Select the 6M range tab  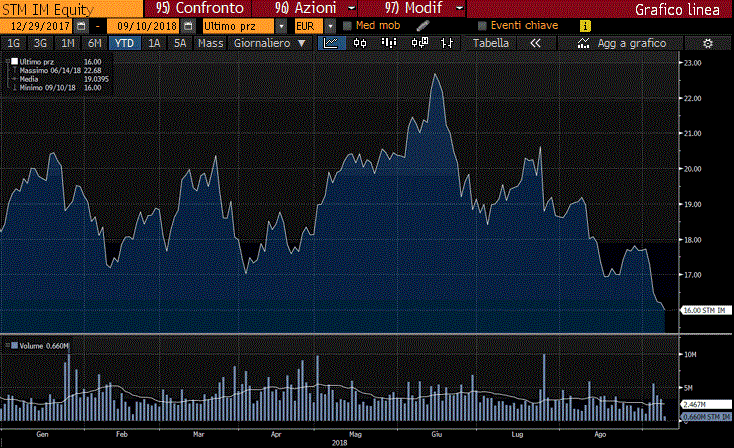coord(95,43)
